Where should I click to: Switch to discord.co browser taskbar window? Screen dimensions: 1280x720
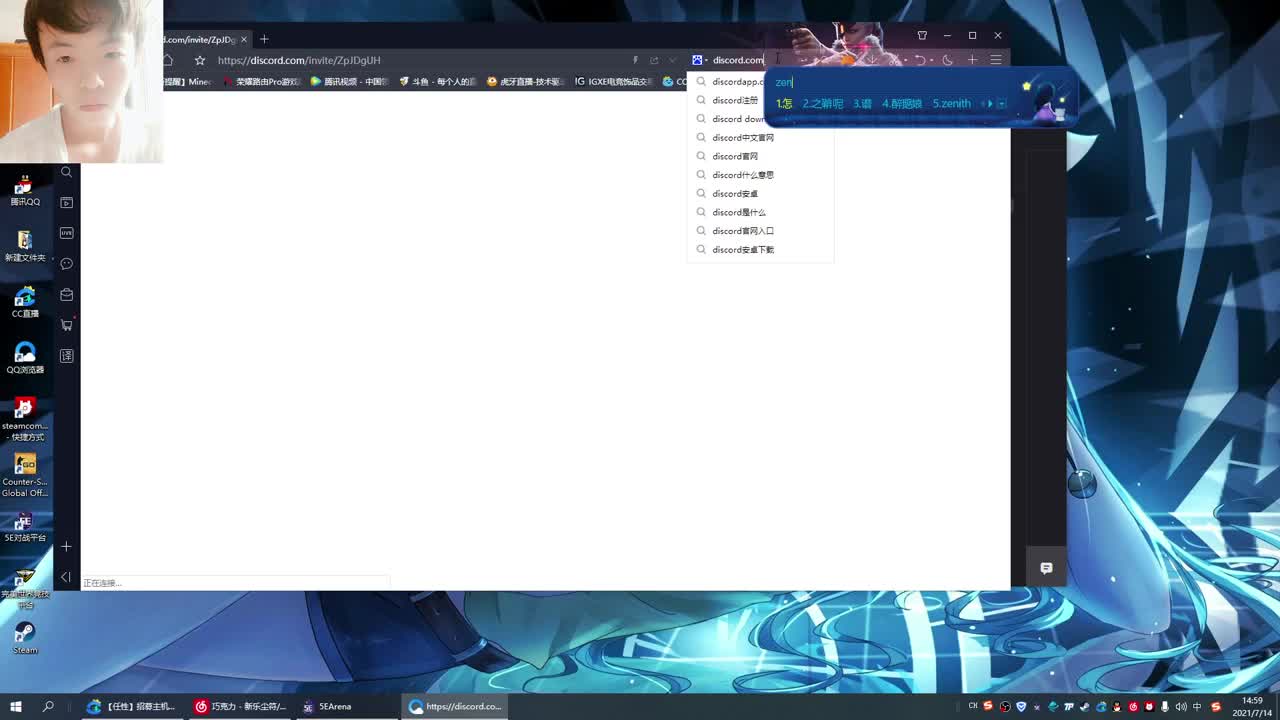point(456,706)
